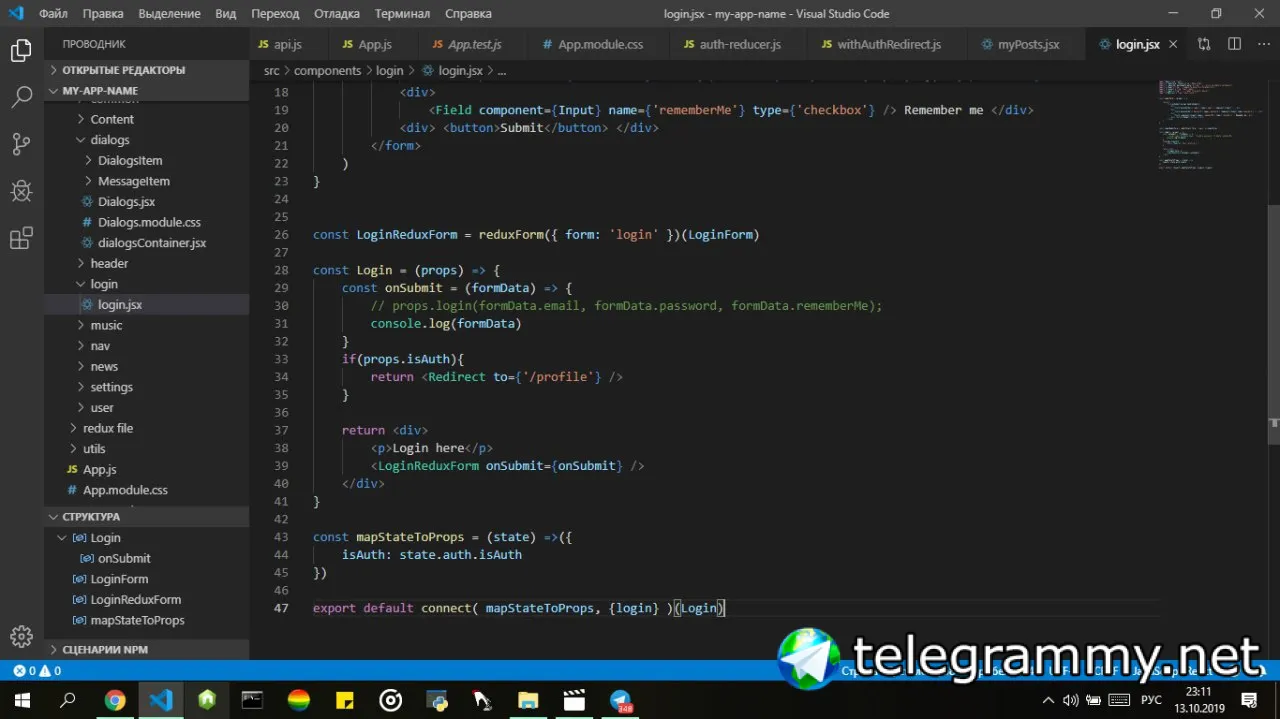
Task: Open the Source Control view
Action: coord(21,144)
